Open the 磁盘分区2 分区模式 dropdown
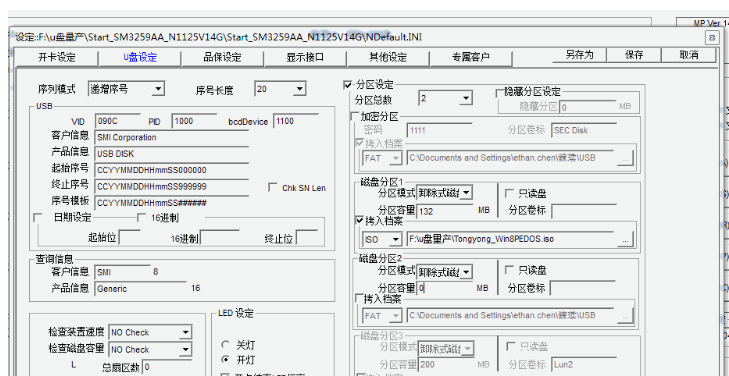 pos(466,271)
